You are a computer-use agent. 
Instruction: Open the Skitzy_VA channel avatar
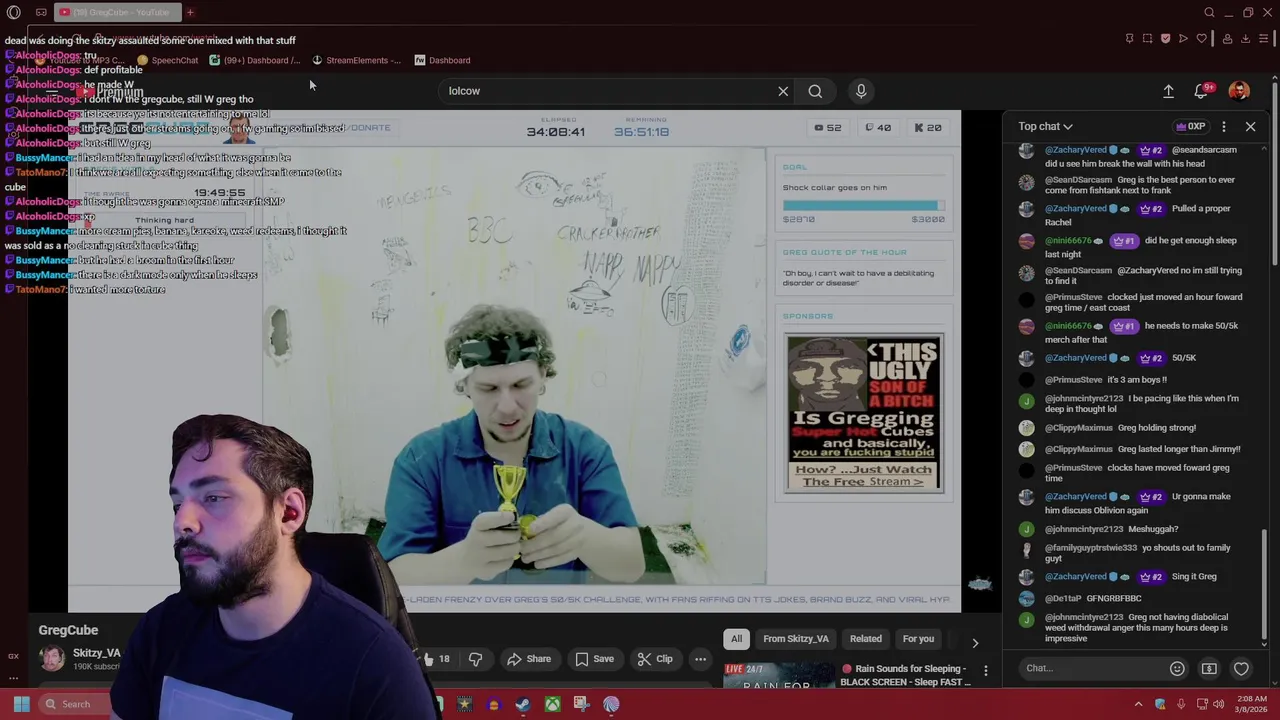[x=52, y=658]
